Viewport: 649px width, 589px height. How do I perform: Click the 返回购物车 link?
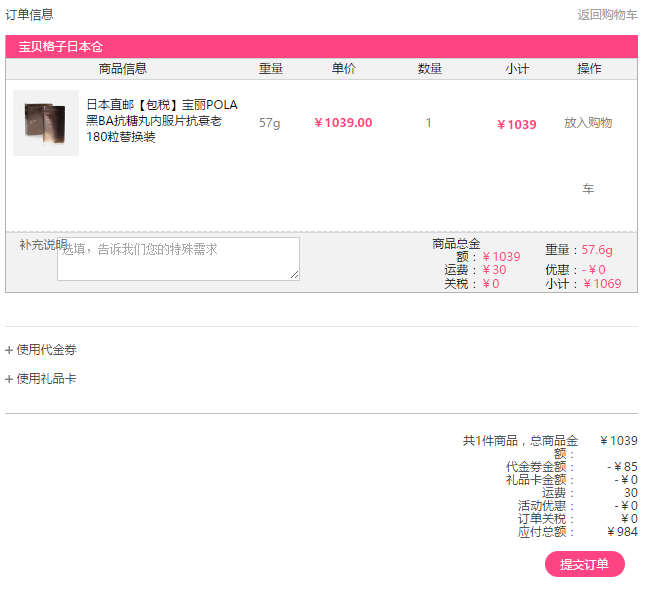click(x=606, y=15)
